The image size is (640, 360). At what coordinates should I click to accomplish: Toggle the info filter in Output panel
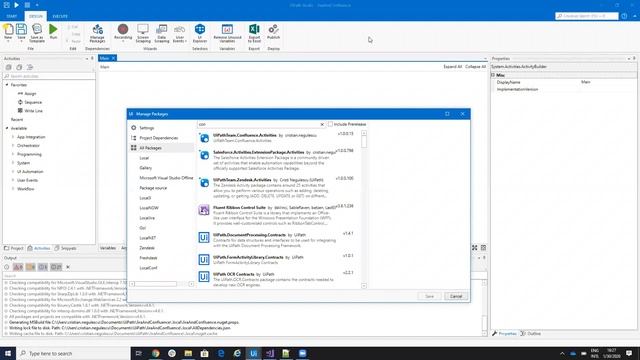[42, 267]
